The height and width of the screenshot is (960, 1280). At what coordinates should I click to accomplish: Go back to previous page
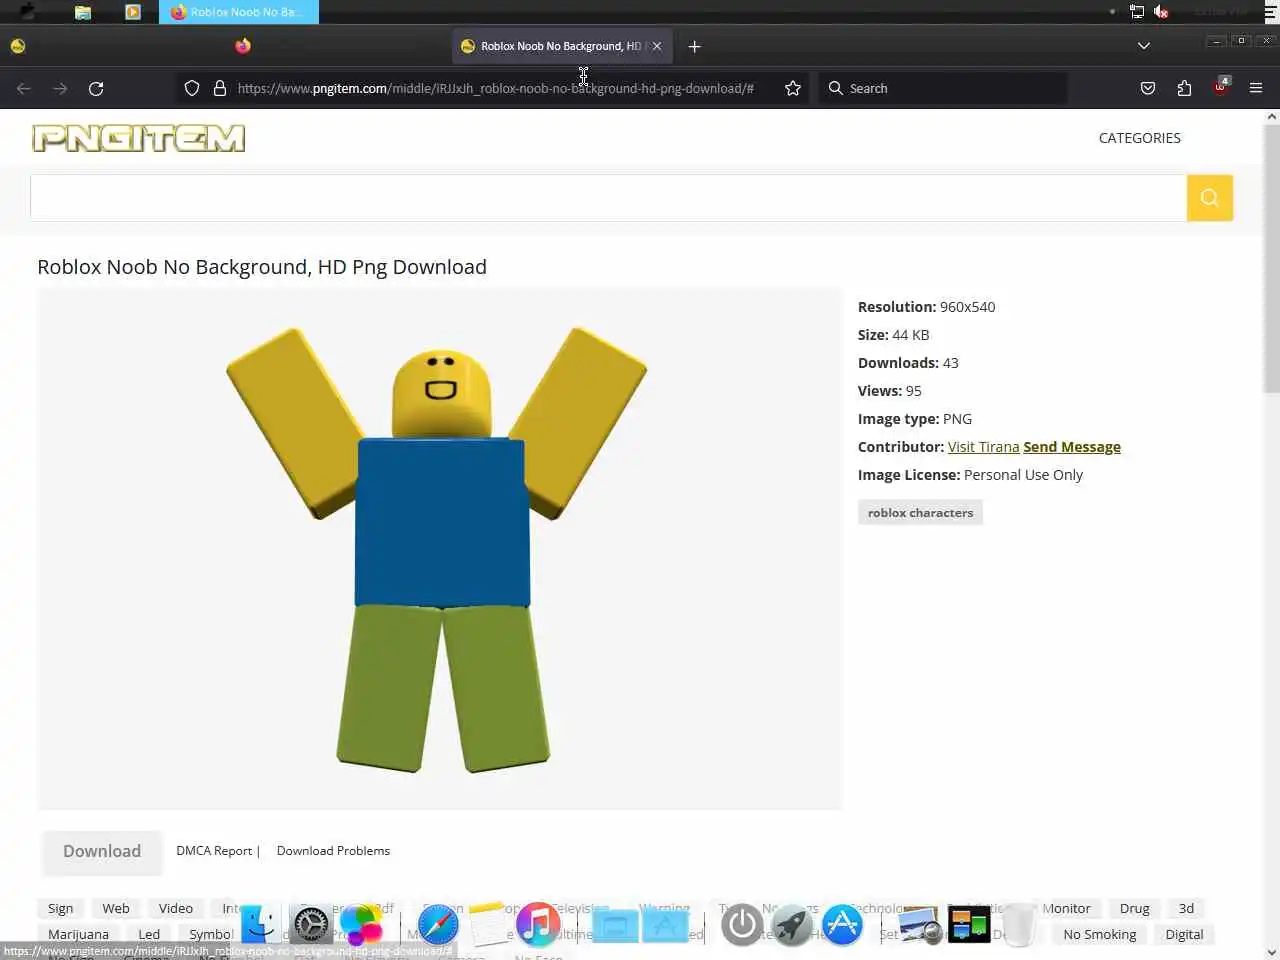pyautogui.click(x=24, y=88)
